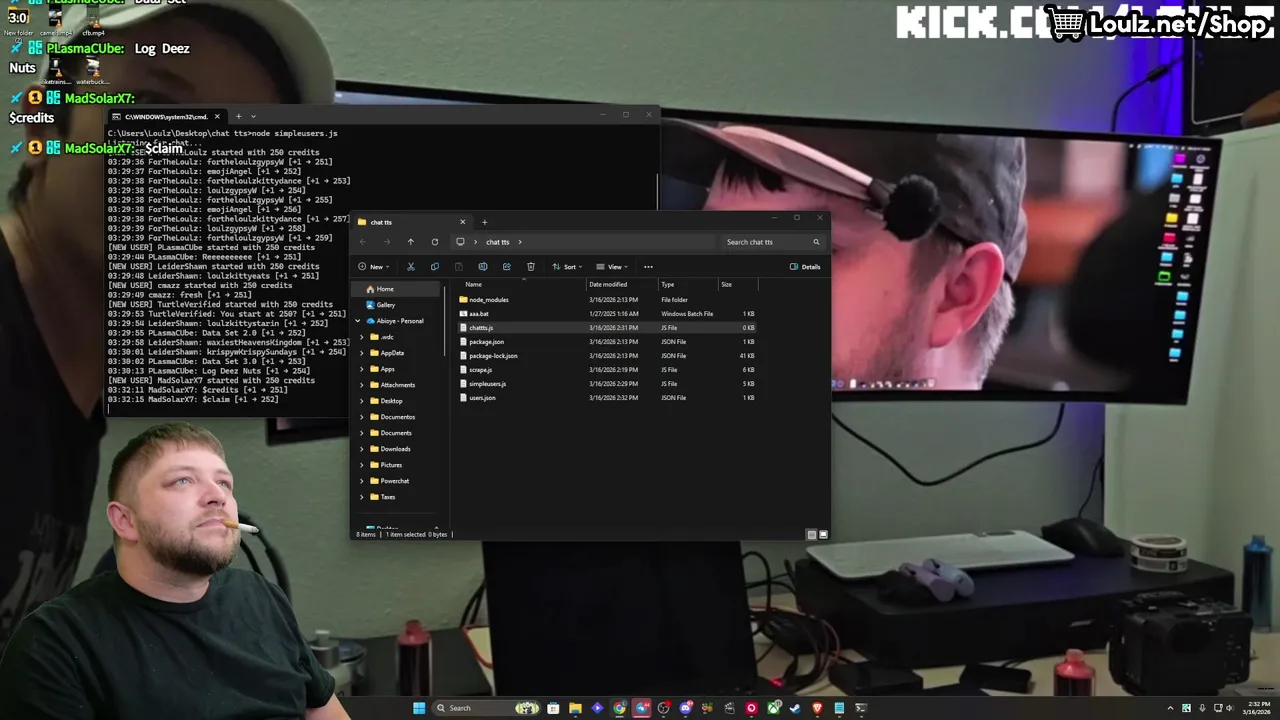Expand the Powerchat folder in sidebar
The width and height of the screenshot is (1280, 720).
coord(362,481)
